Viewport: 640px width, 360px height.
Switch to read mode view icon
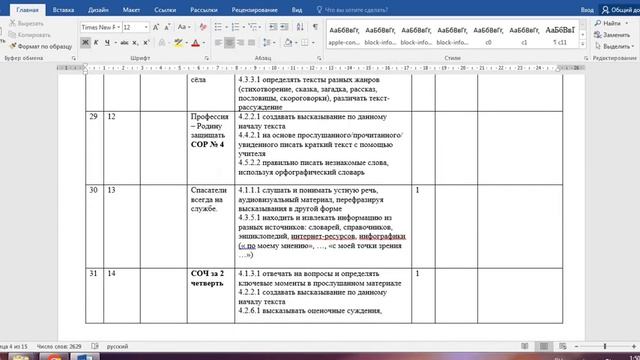524,346
